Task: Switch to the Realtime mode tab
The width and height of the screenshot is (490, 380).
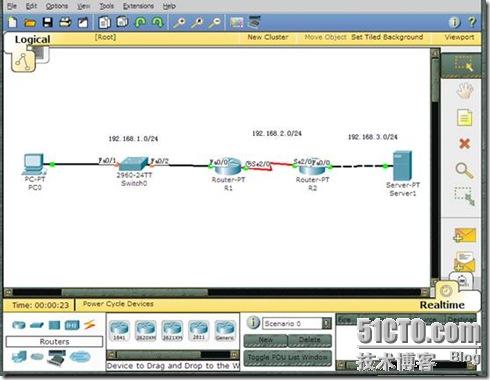Action: 442,305
